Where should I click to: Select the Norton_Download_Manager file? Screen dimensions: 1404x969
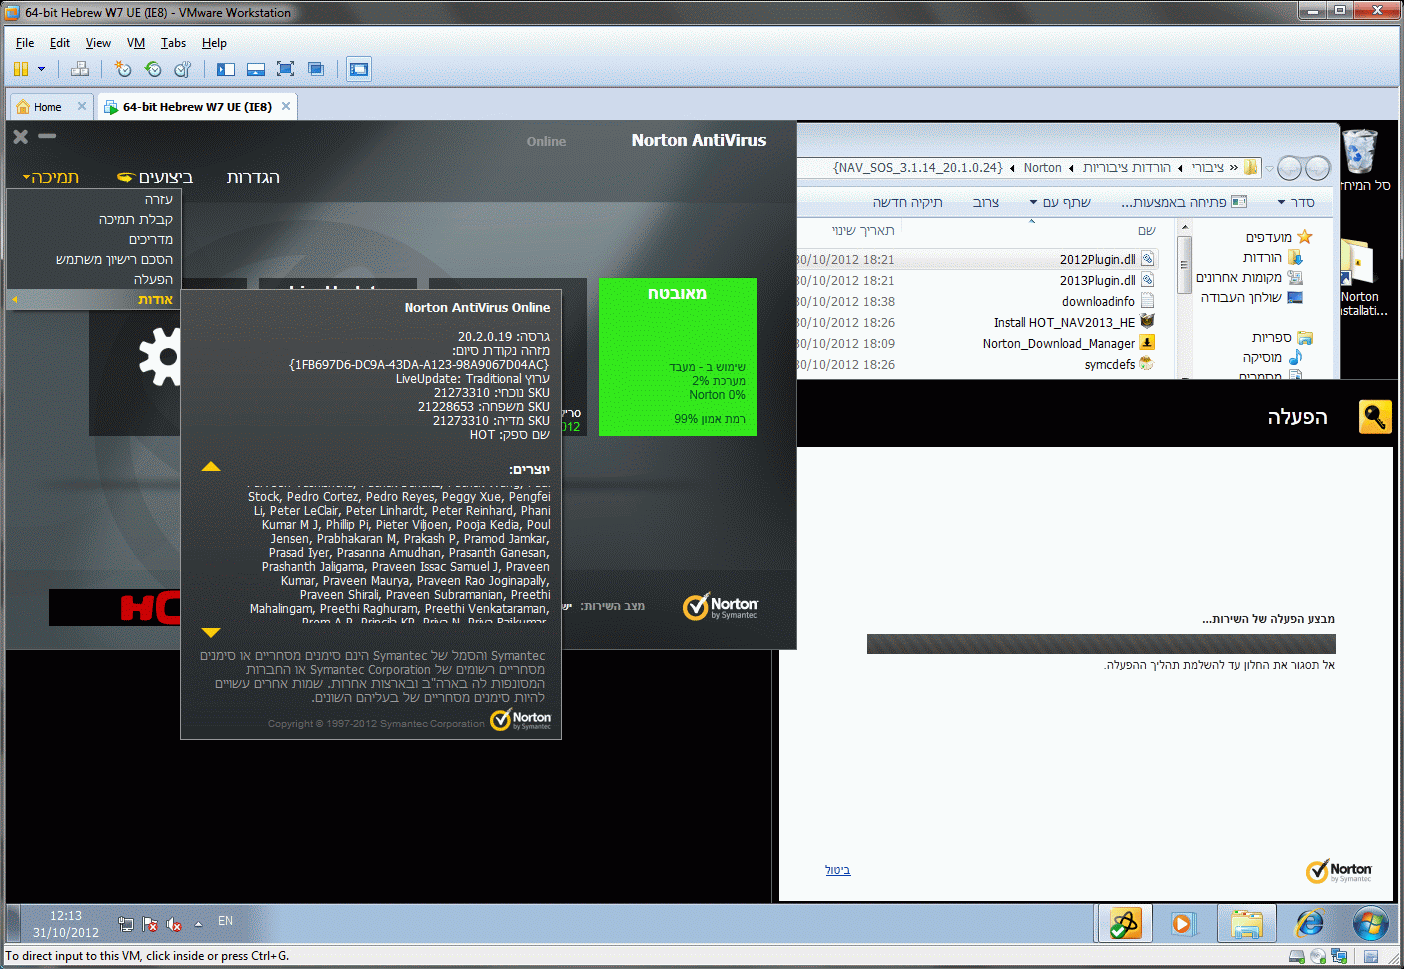coord(1058,344)
